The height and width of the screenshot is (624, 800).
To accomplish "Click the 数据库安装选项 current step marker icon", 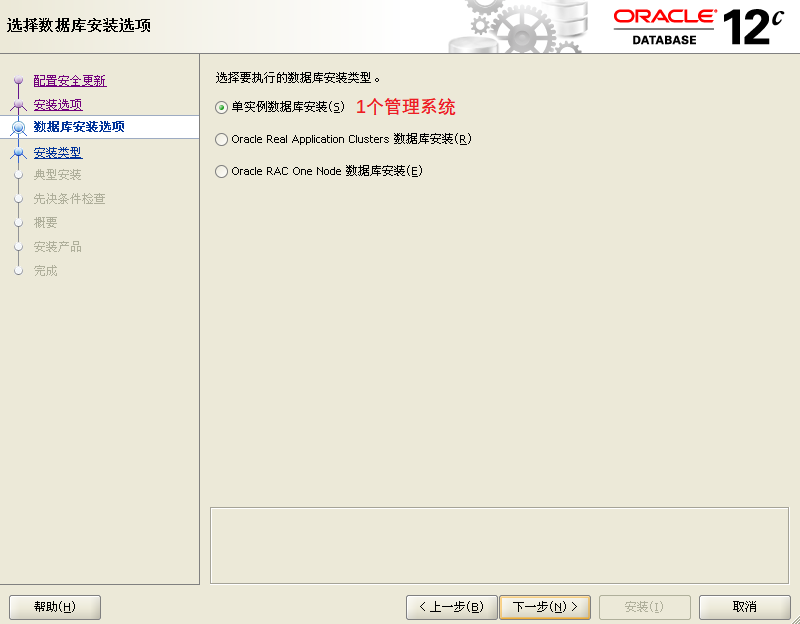I will [18, 127].
